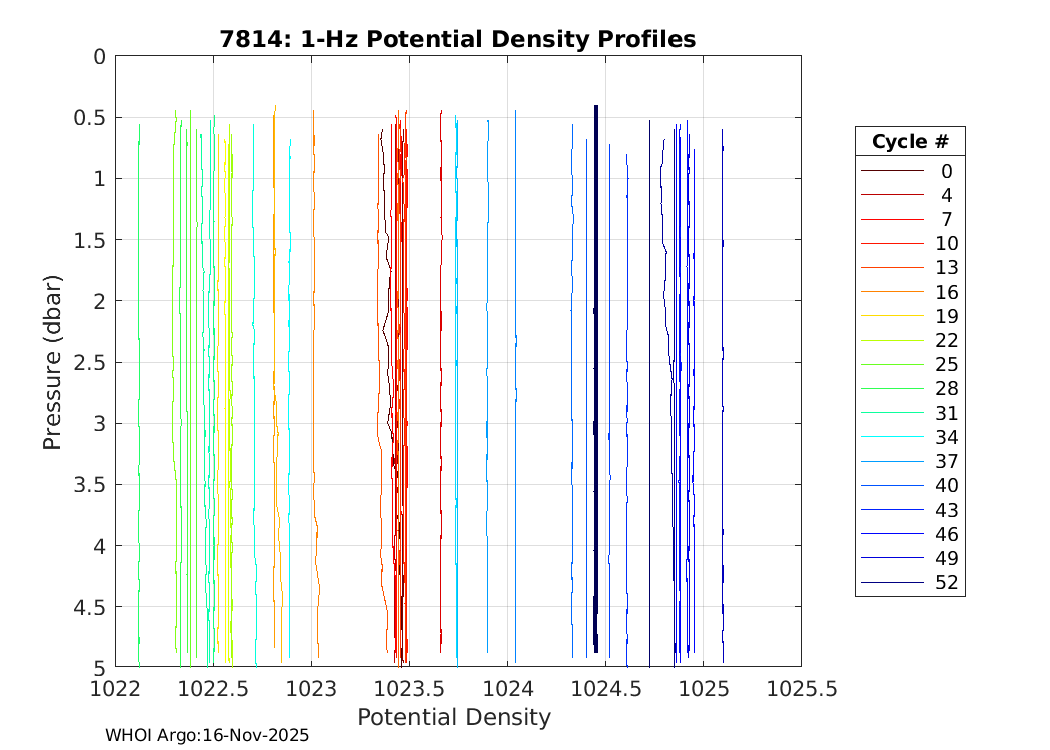Click the x-axis tick label 1025.5
The width and height of the screenshot is (1050, 750).
coord(800,688)
